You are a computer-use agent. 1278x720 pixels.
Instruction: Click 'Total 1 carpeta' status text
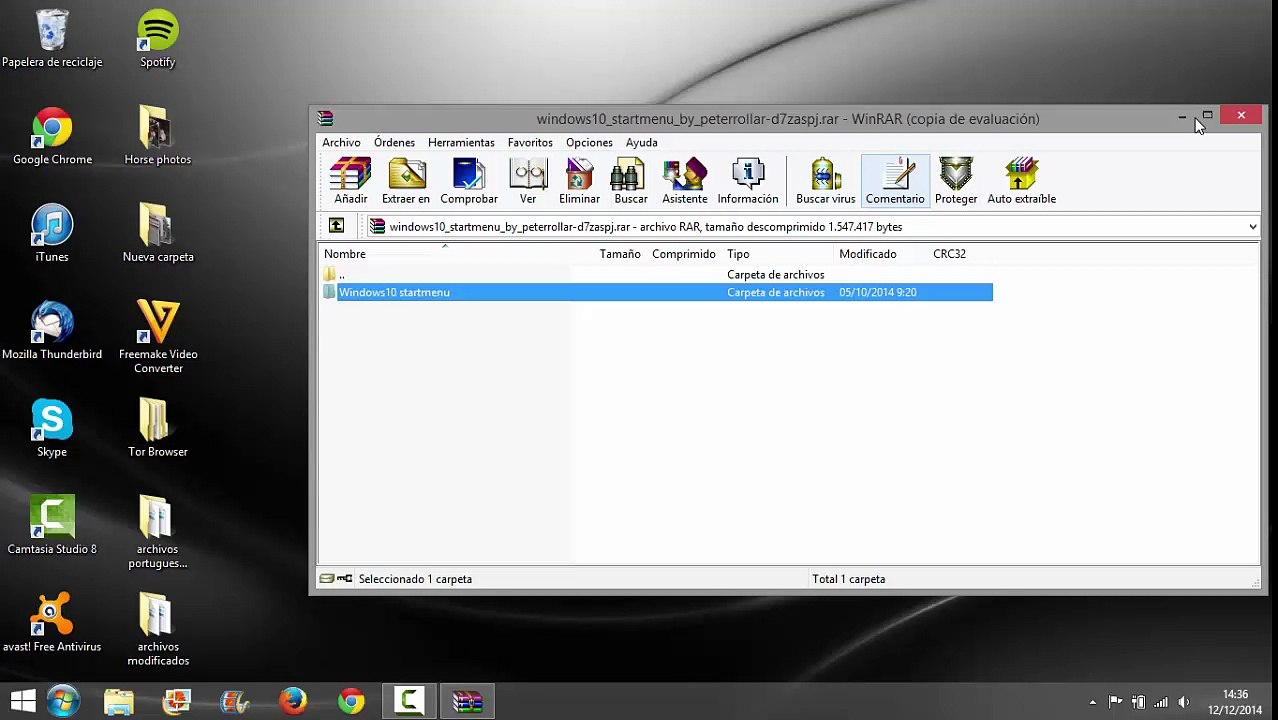pyautogui.click(x=848, y=579)
